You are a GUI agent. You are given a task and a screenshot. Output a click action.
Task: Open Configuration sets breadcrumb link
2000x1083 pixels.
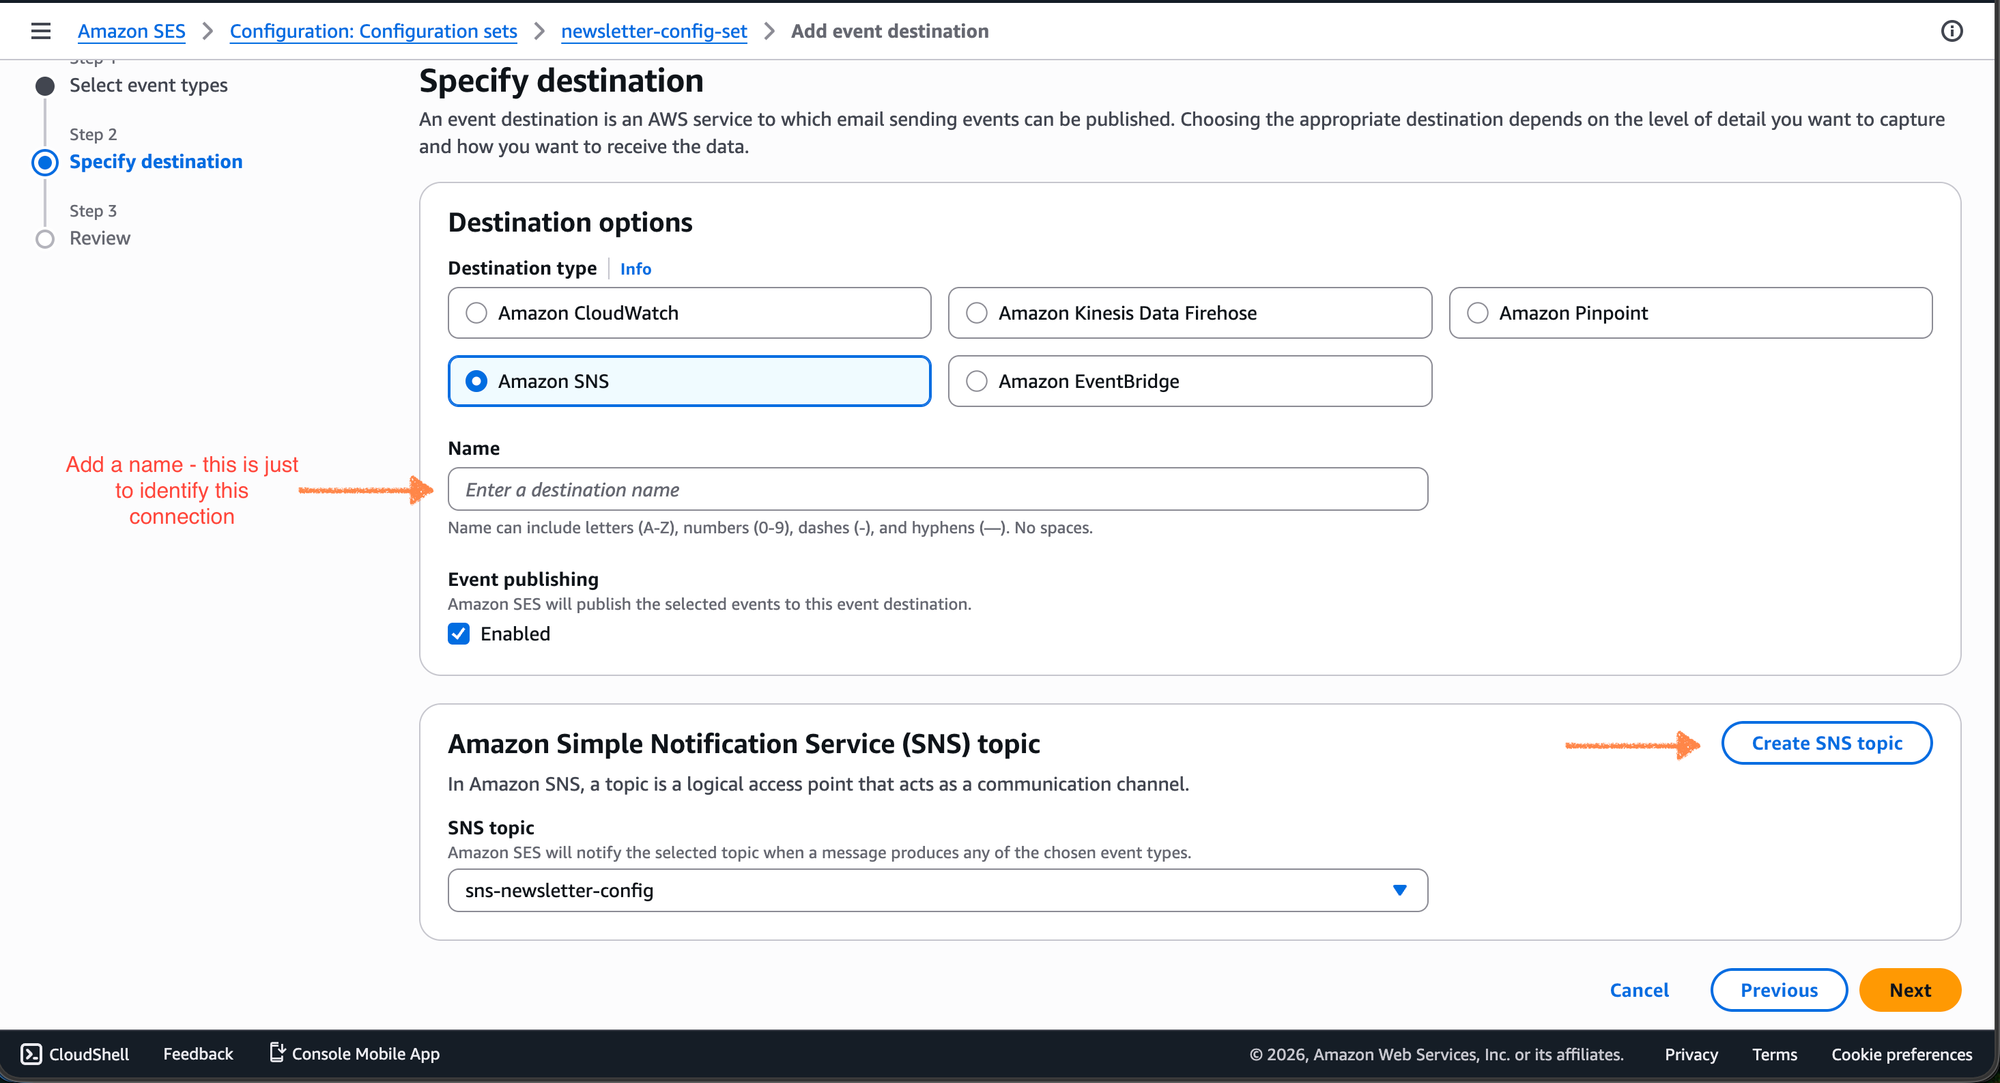tap(373, 31)
